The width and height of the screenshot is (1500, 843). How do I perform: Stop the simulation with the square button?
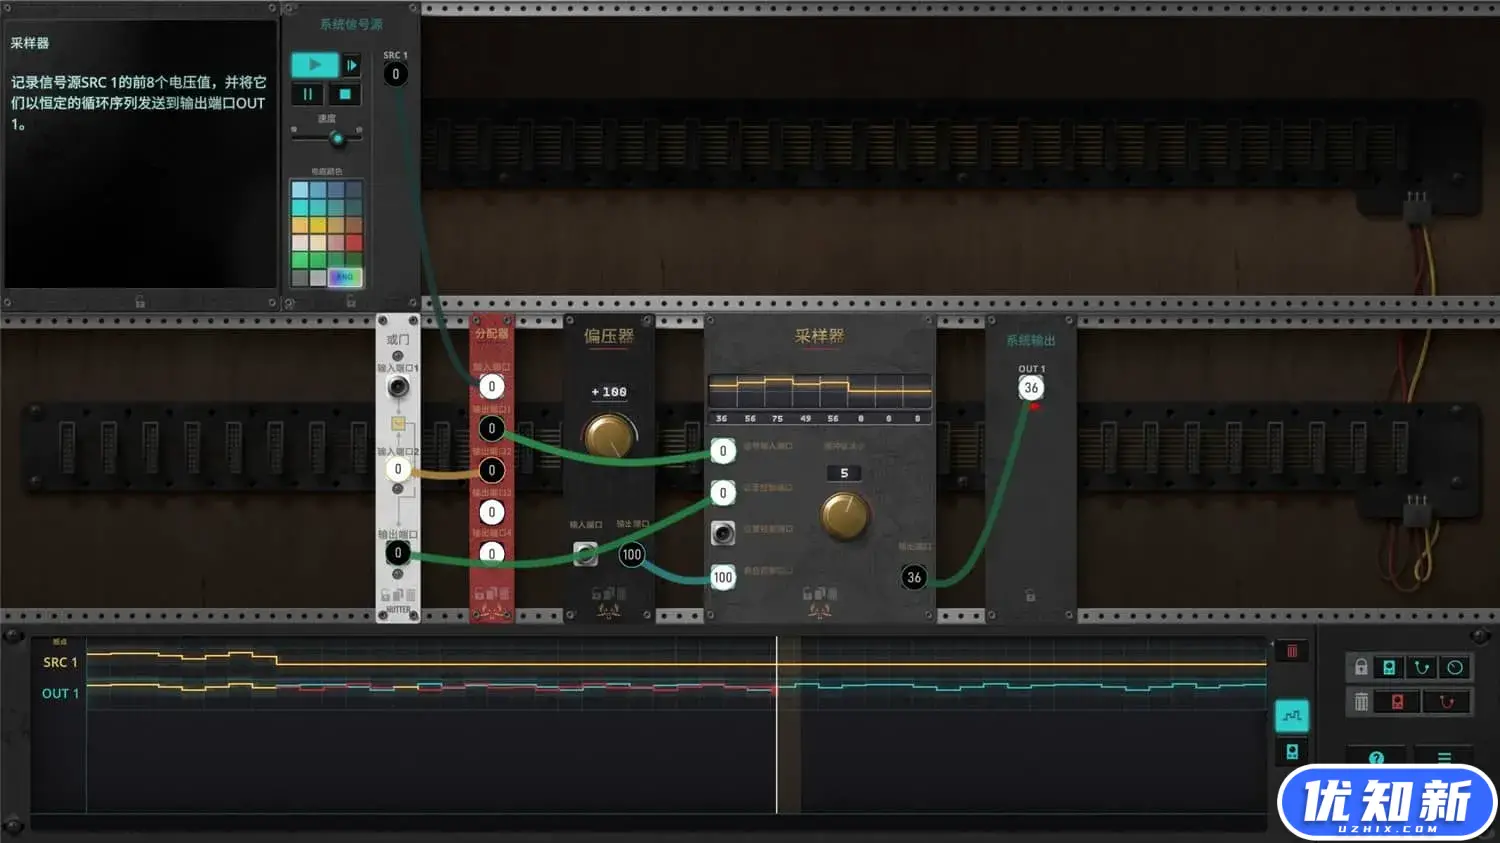point(344,94)
